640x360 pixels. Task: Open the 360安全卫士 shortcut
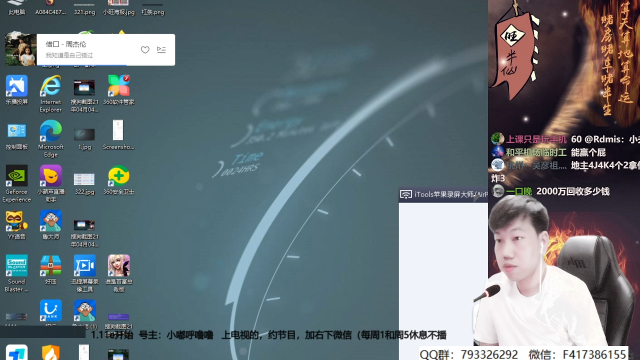pos(119,180)
